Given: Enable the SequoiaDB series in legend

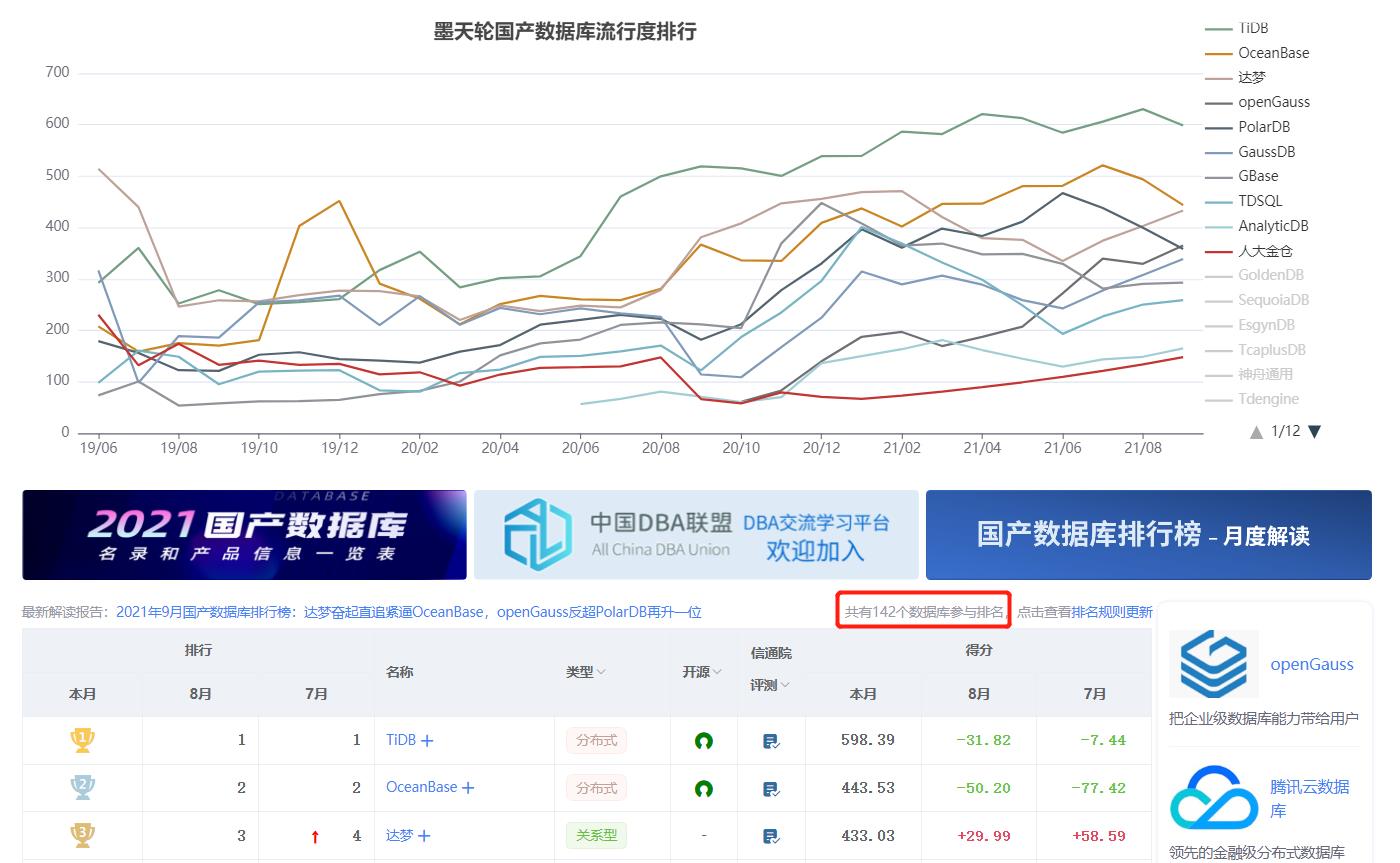Looking at the screenshot, I should click(x=1257, y=300).
